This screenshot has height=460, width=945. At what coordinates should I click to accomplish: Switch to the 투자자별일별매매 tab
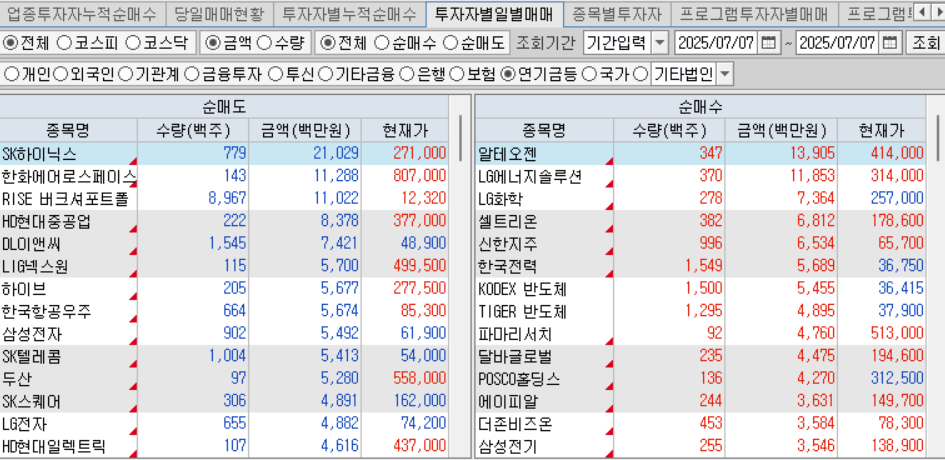click(x=494, y=13)
